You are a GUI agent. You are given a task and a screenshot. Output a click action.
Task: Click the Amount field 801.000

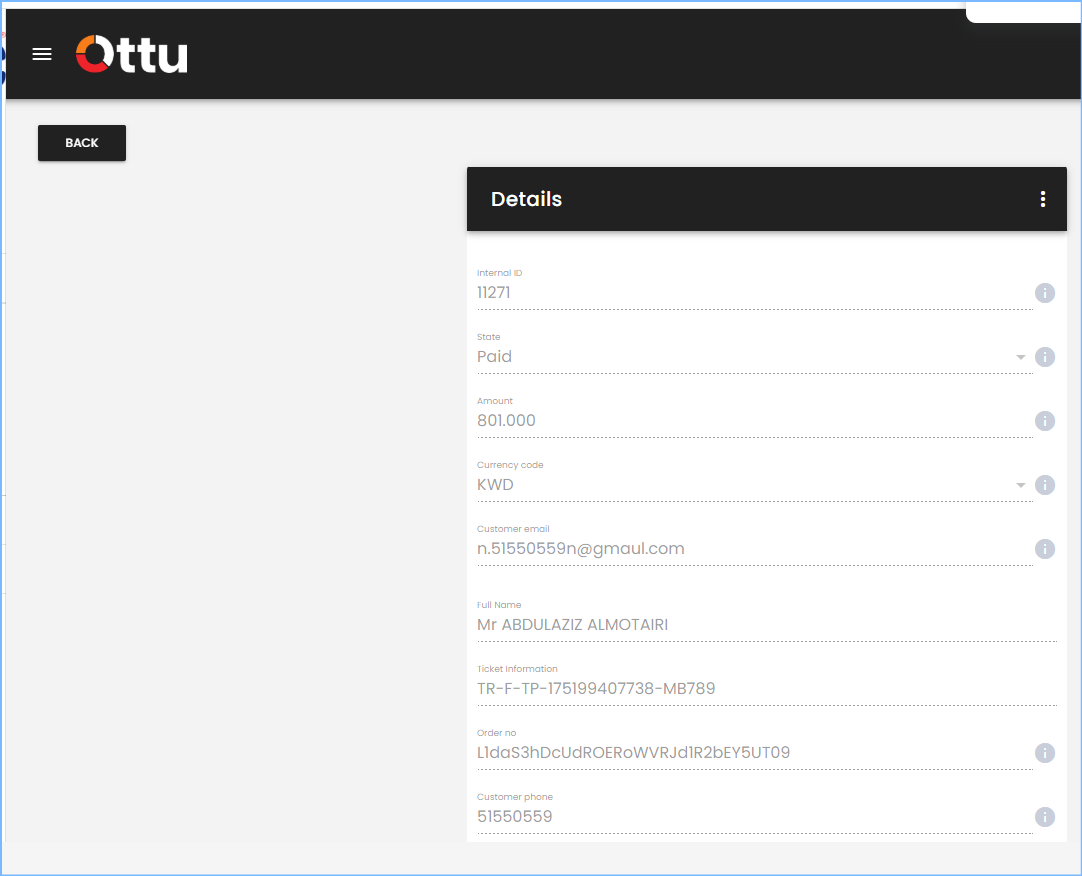coord(755,420)
